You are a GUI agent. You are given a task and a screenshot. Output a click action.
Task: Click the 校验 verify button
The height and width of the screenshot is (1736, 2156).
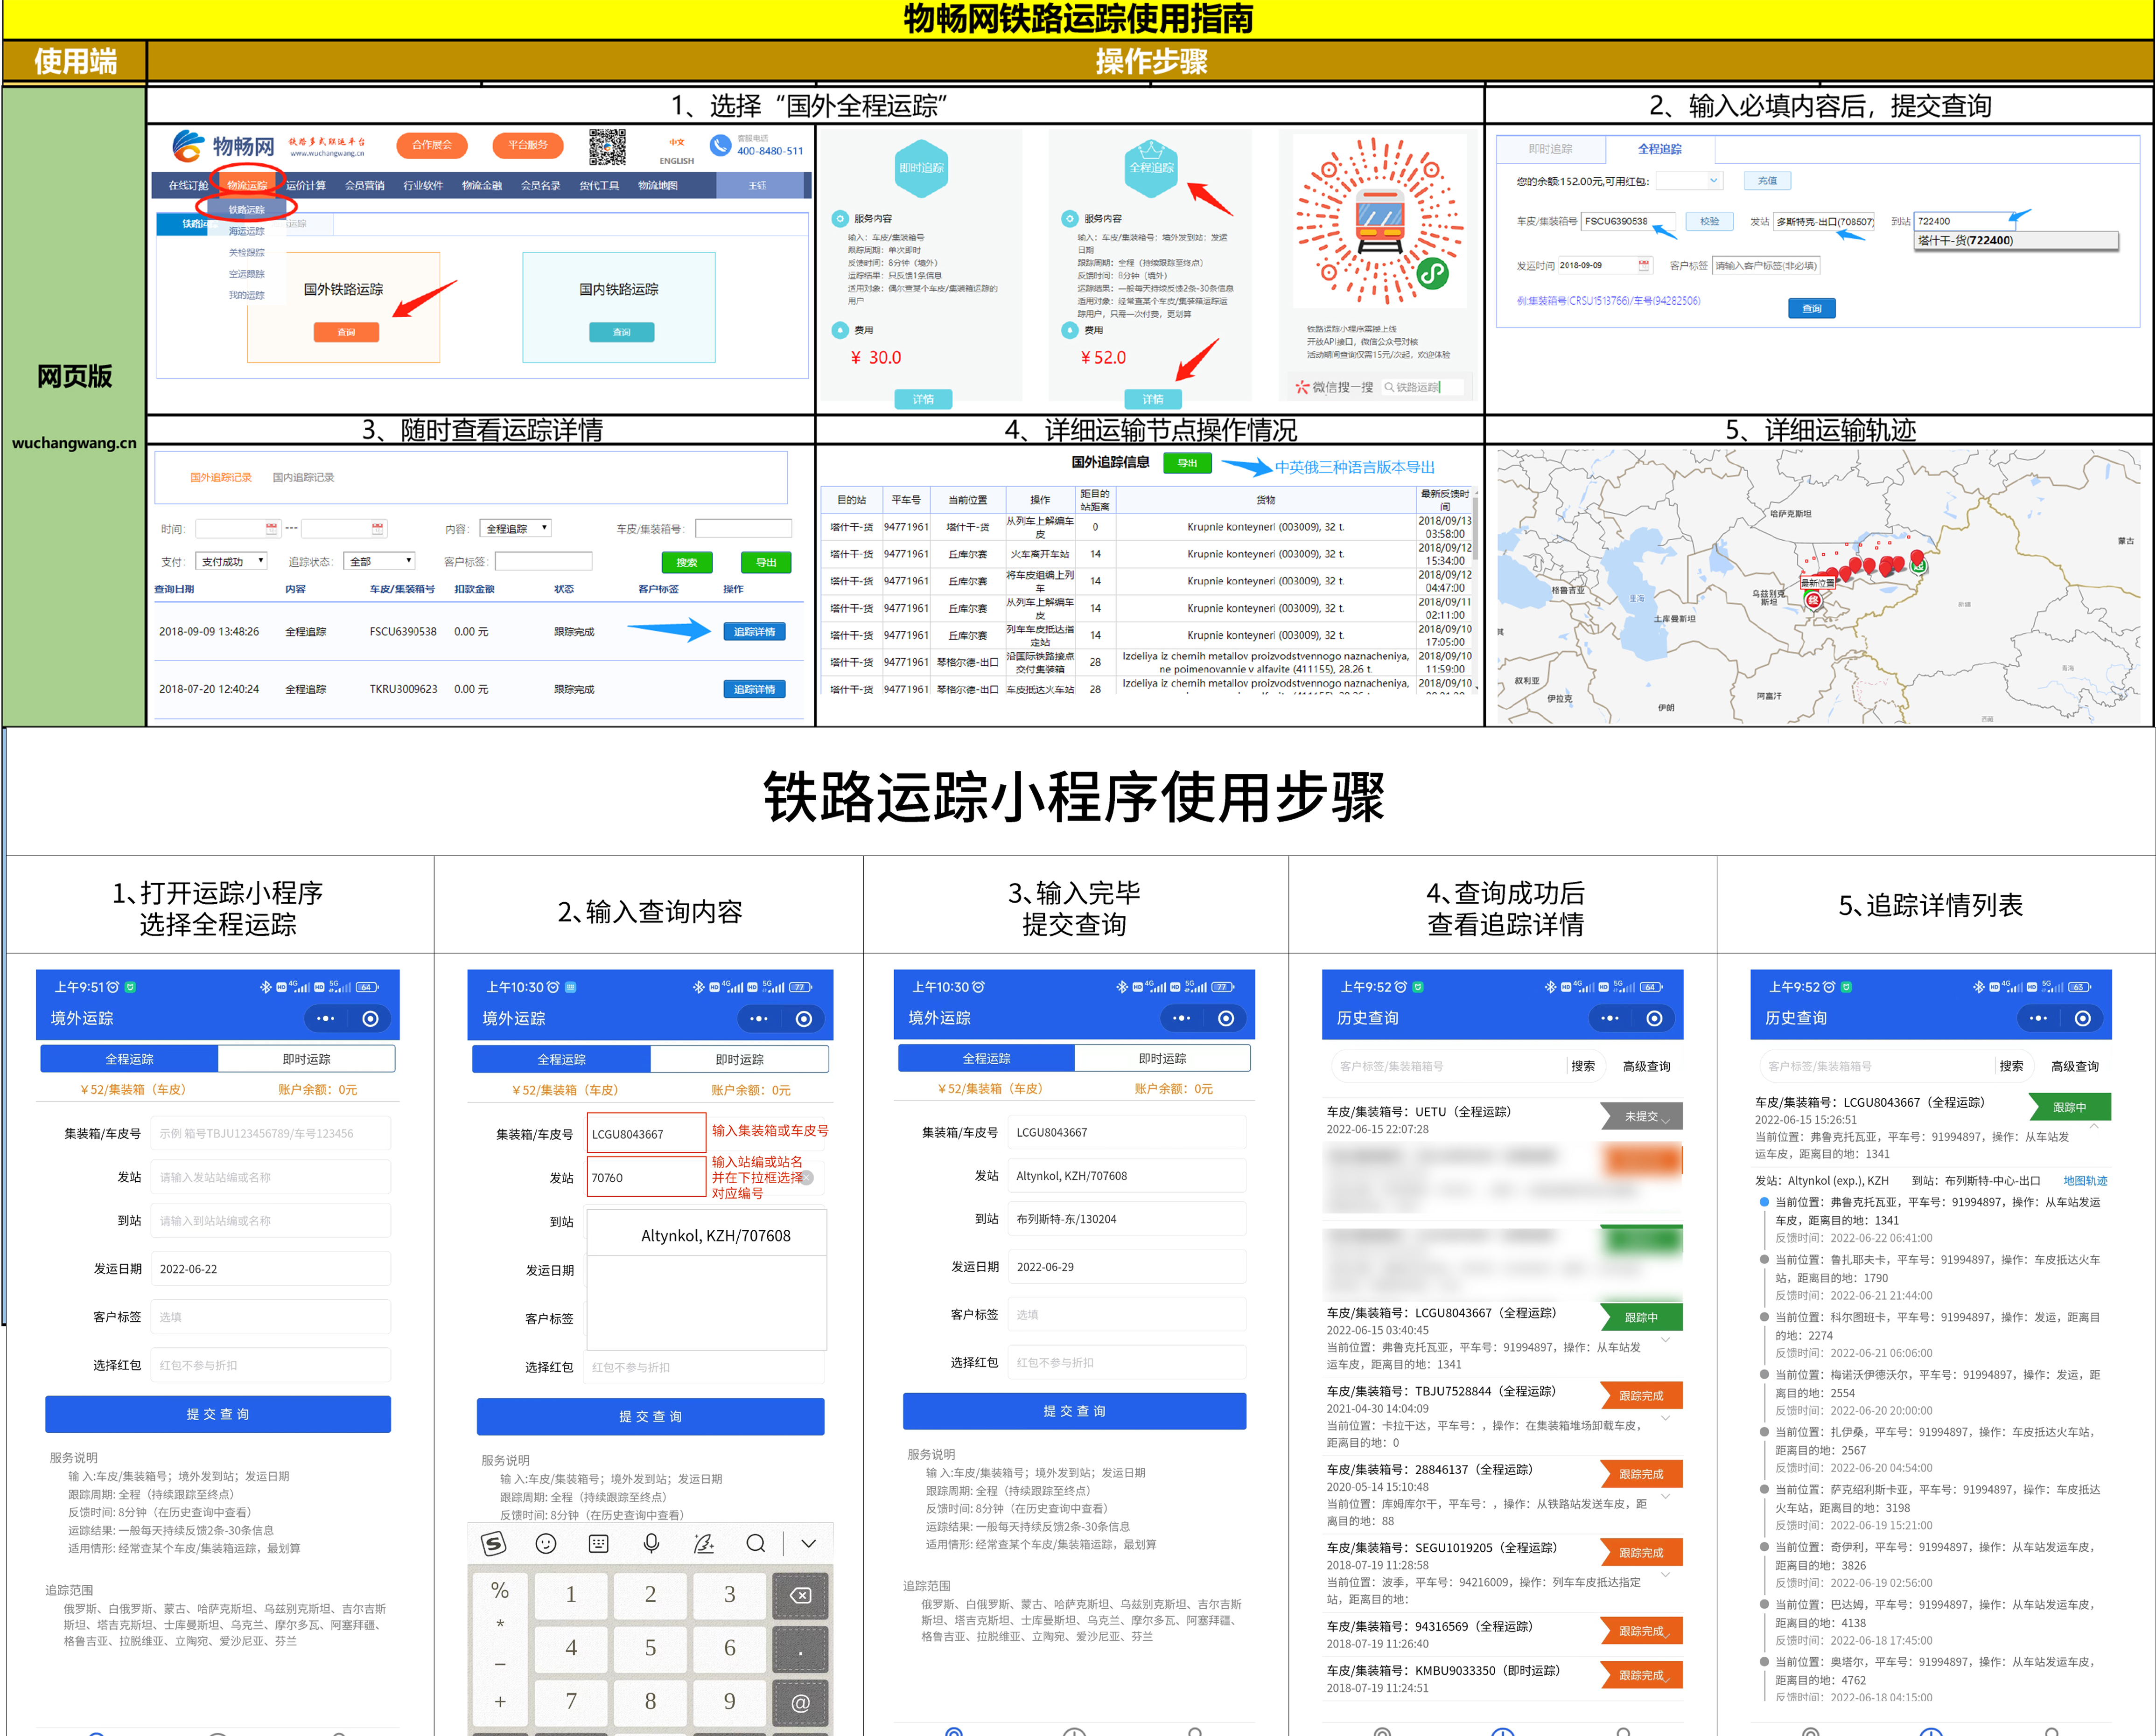pyautogui.click(x=1710, y=221)
